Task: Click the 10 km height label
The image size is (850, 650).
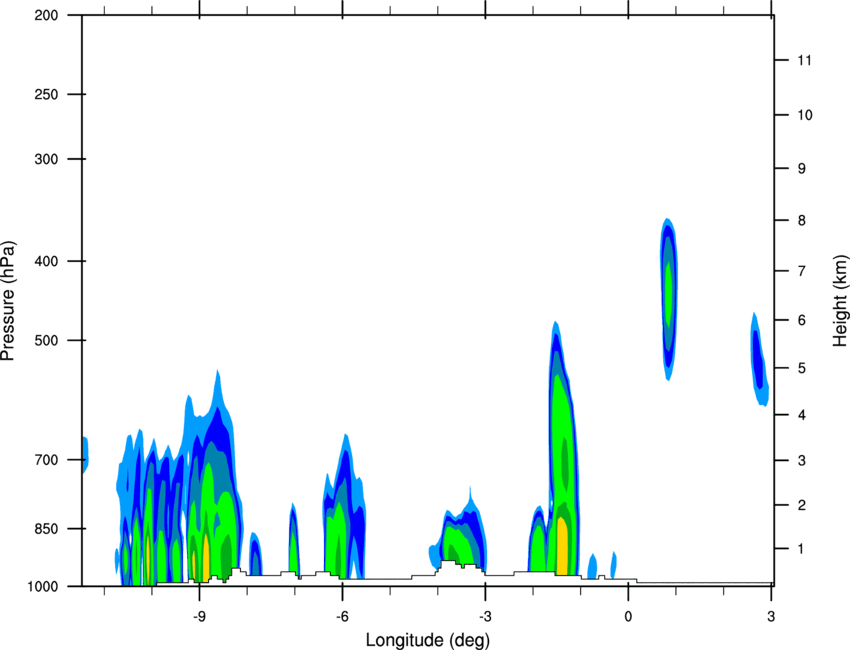Action: pos(805,115)
